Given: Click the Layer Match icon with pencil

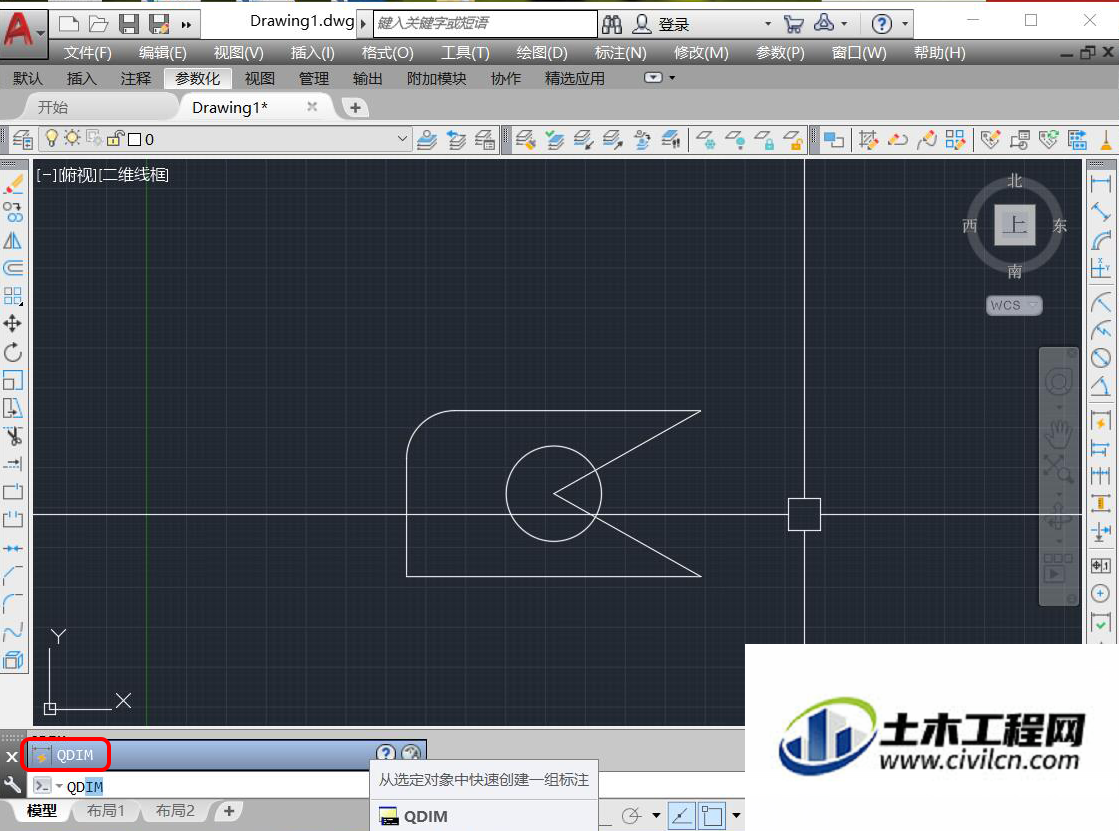Looking at the screenshot, I should pyautogui.click(x=526, y=139).
